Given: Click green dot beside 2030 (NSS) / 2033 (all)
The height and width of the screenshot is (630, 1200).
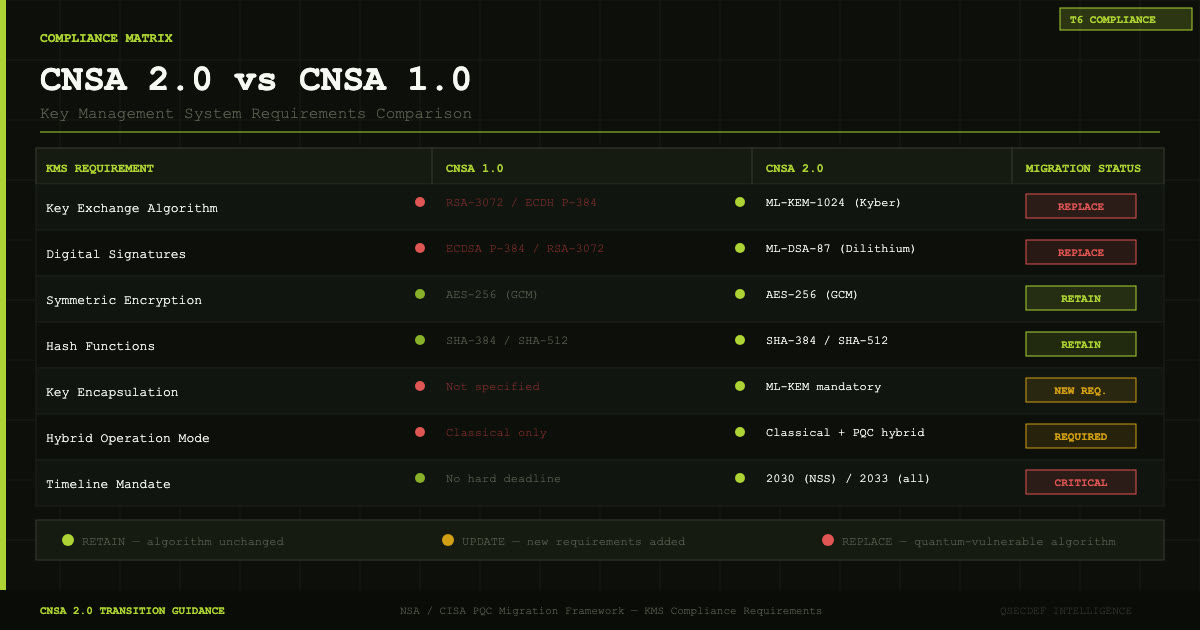Looking at the screenshot, I should 740,478.
